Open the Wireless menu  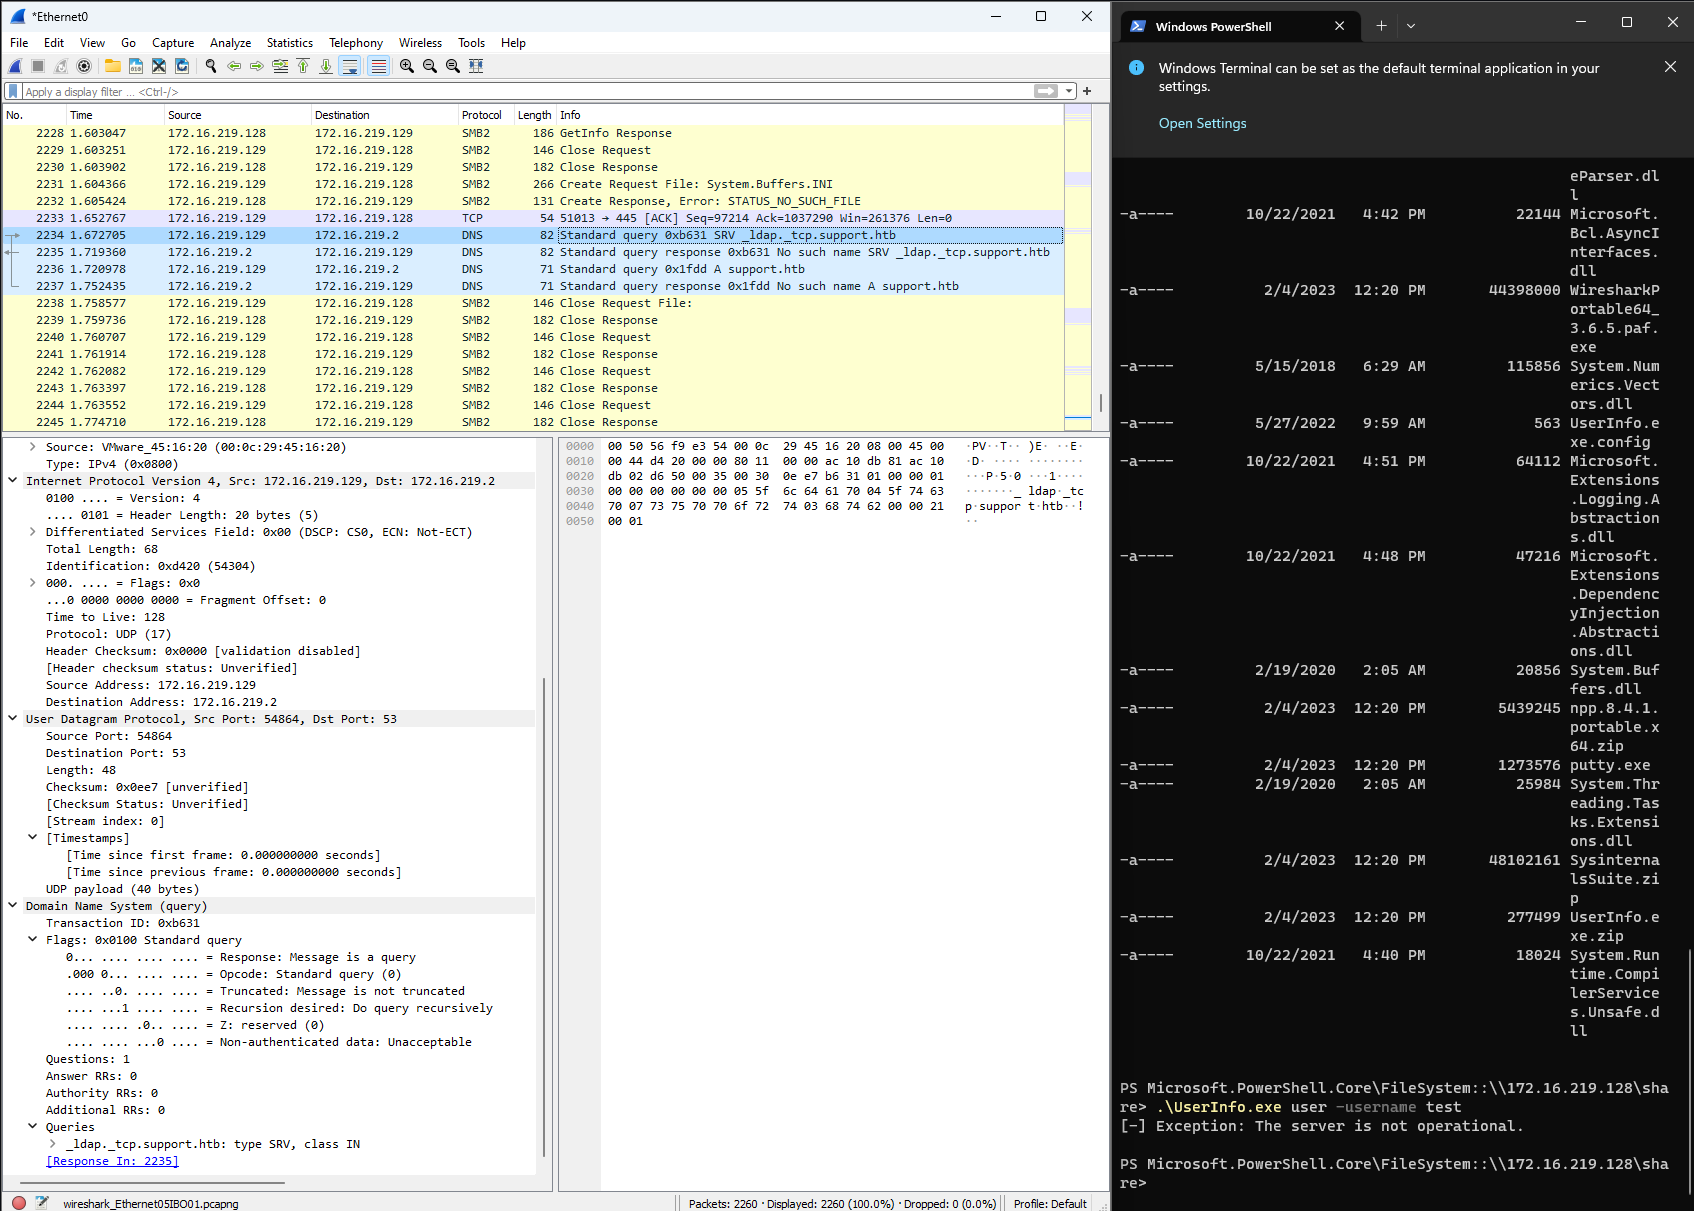point(420,43)
